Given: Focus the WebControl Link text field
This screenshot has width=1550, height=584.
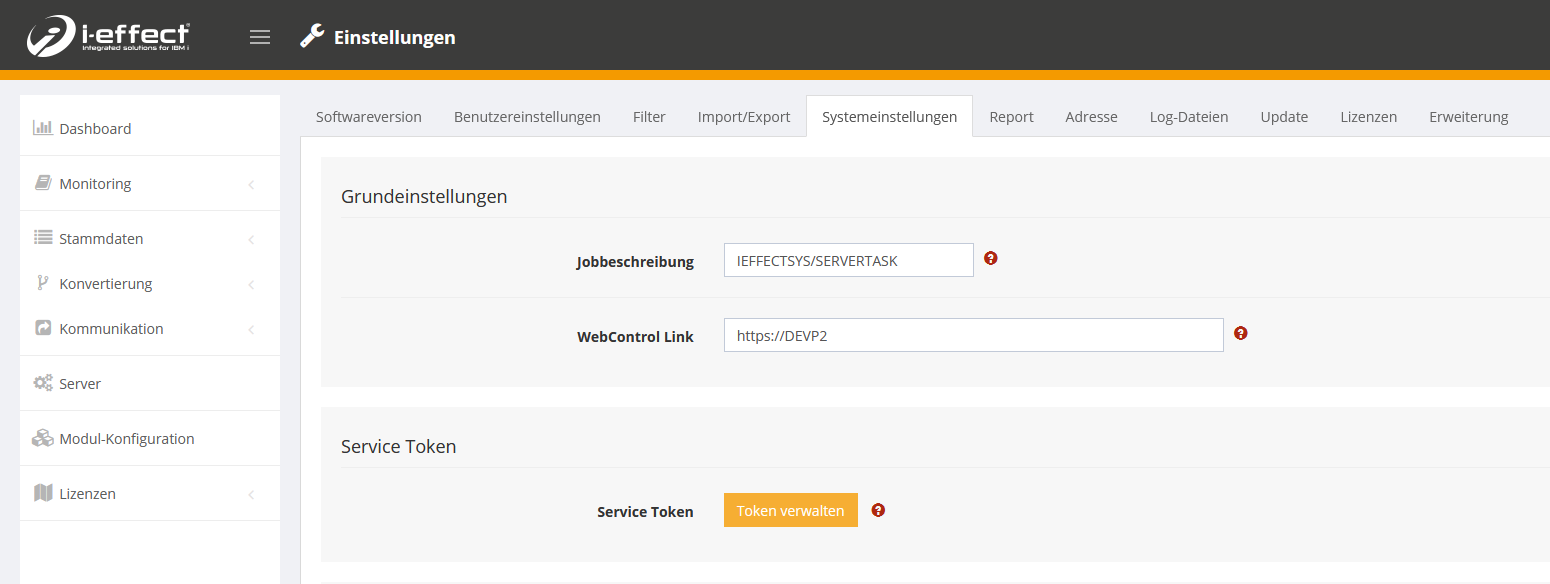Looking at the screenshot, I should [x=973, y=335].
